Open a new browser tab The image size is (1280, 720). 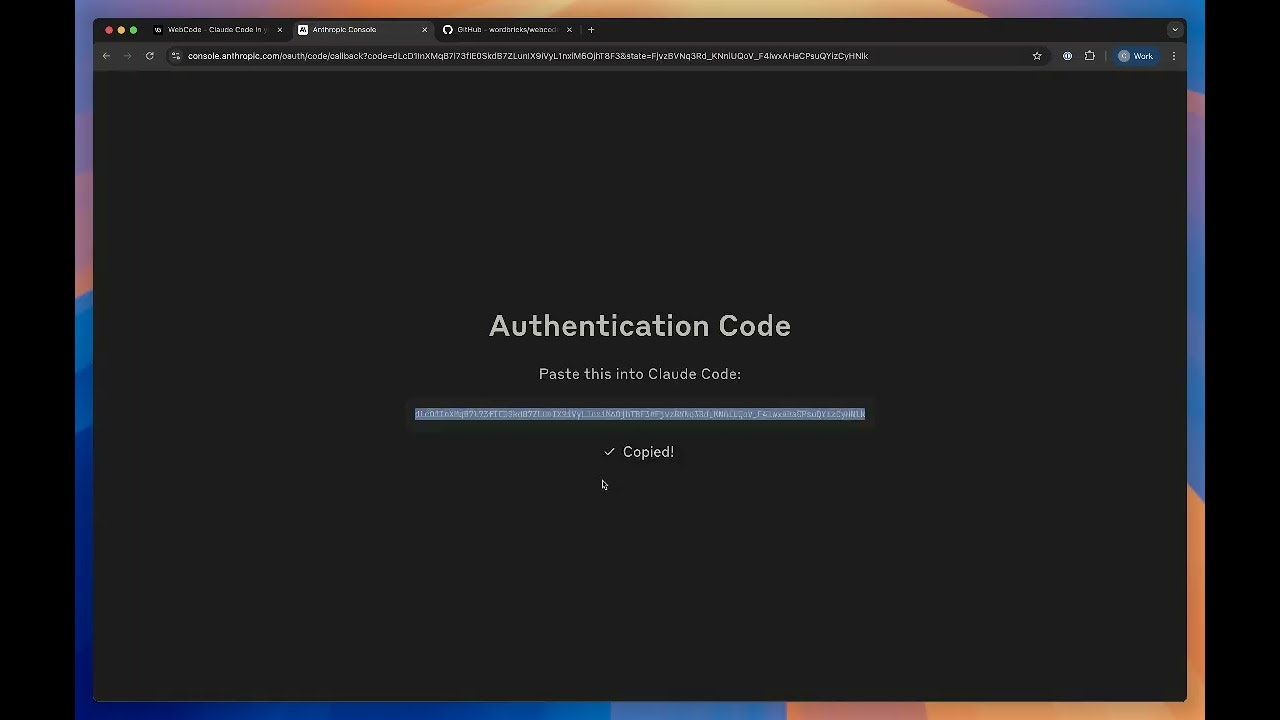[x=591, y=30]
